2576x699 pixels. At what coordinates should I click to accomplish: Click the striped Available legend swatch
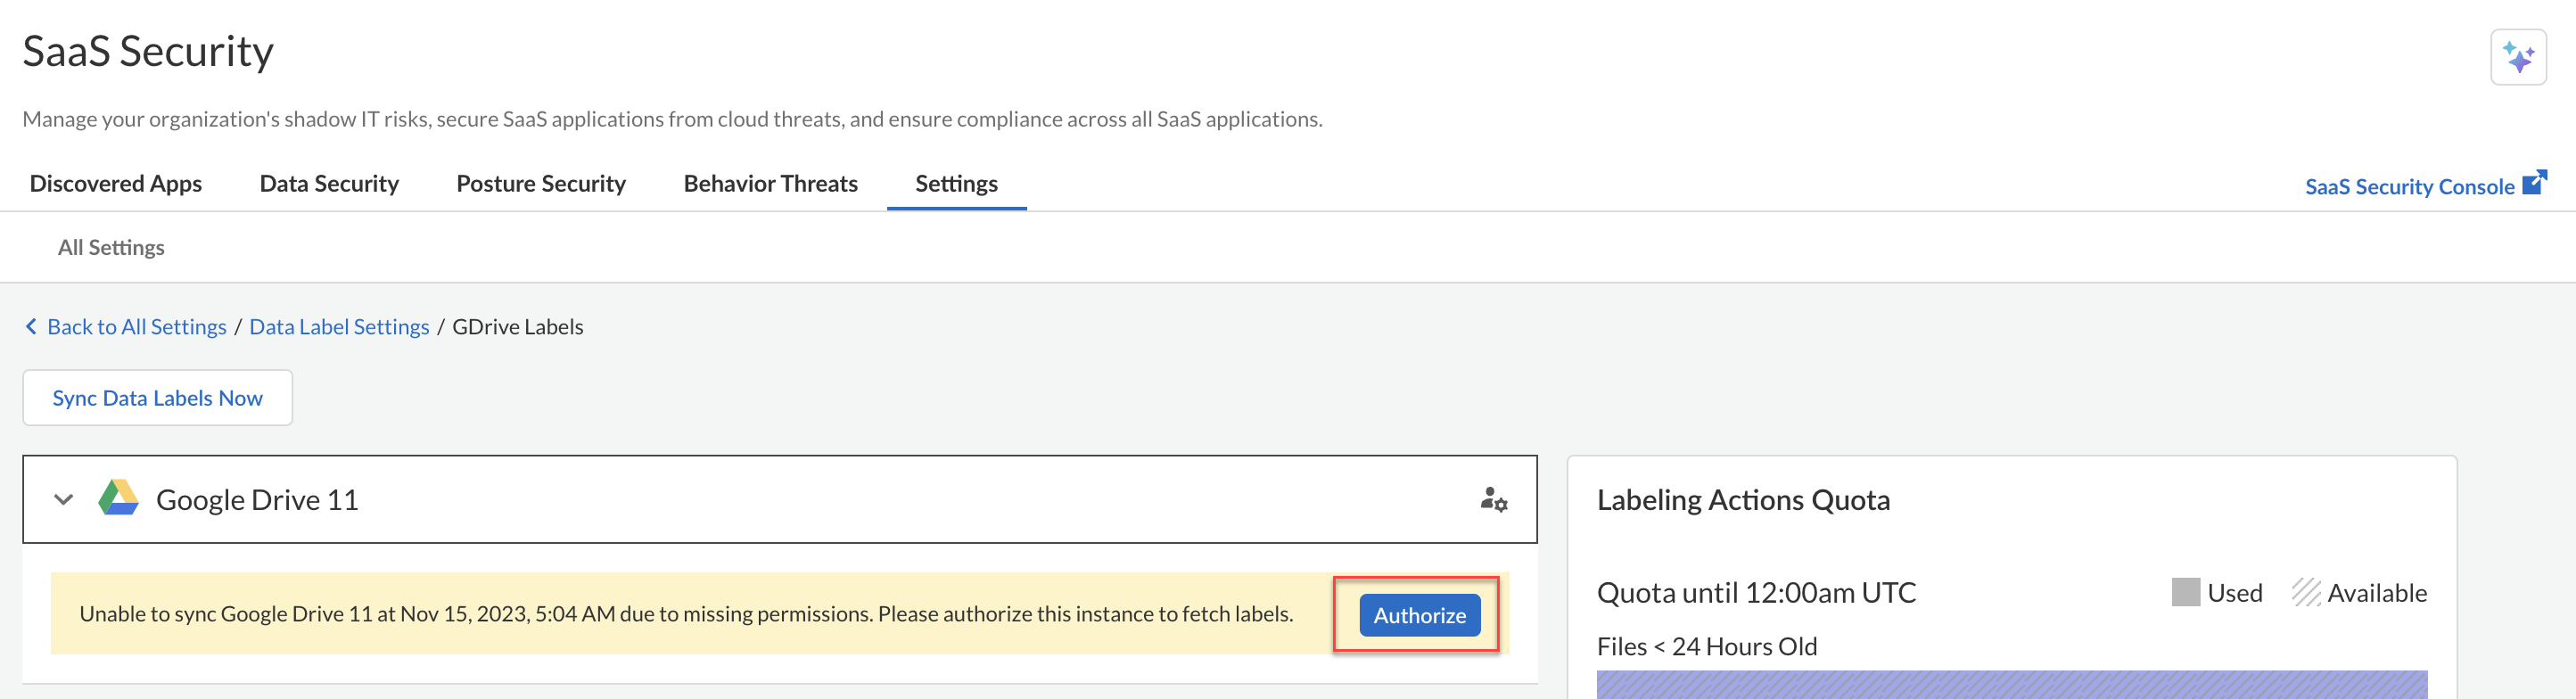click(x=2305, y=592)
